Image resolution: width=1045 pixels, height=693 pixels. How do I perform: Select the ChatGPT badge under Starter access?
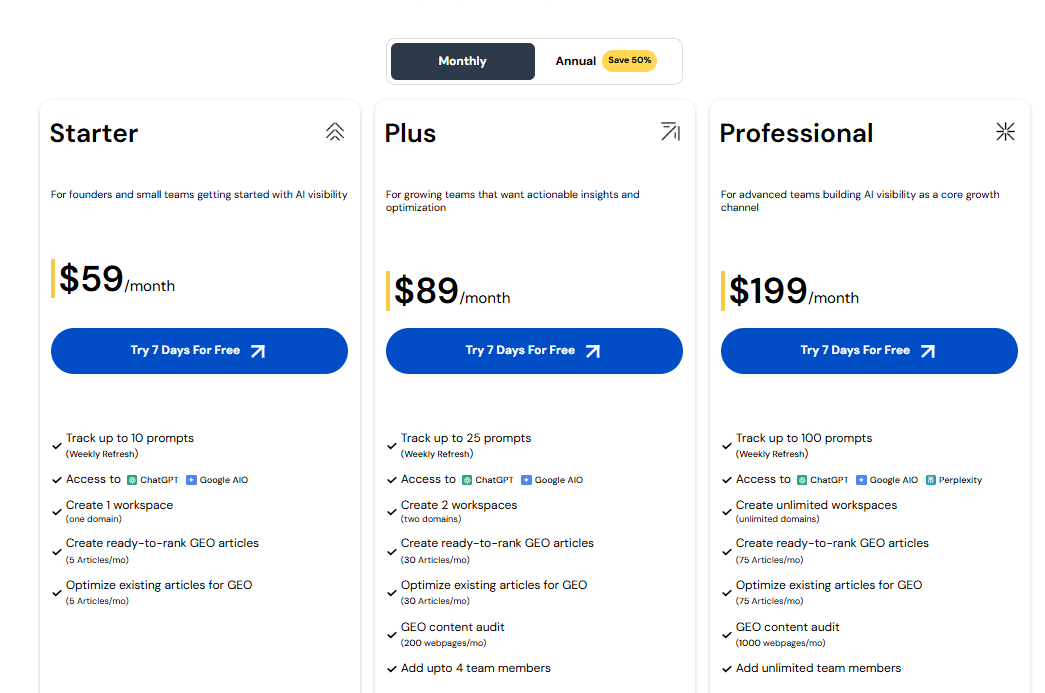click(x=152, y=479)
